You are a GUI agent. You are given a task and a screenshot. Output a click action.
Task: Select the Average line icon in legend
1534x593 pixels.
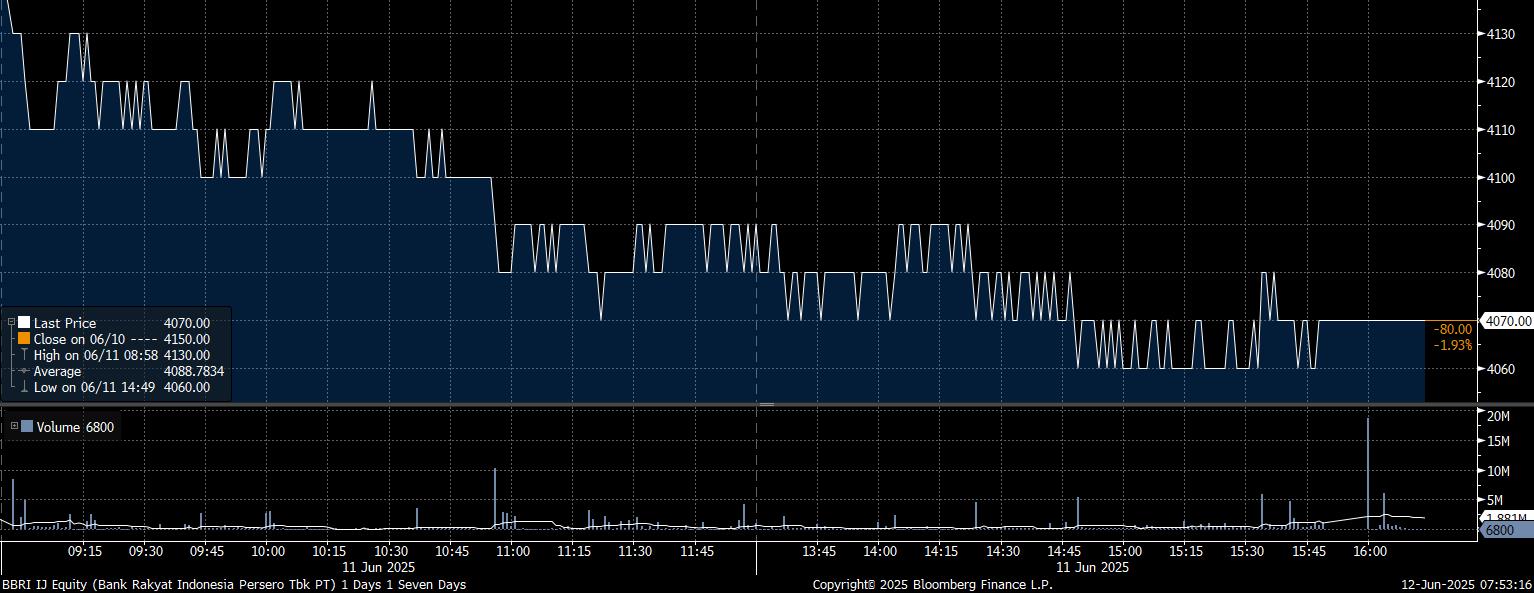pos(24,371)
